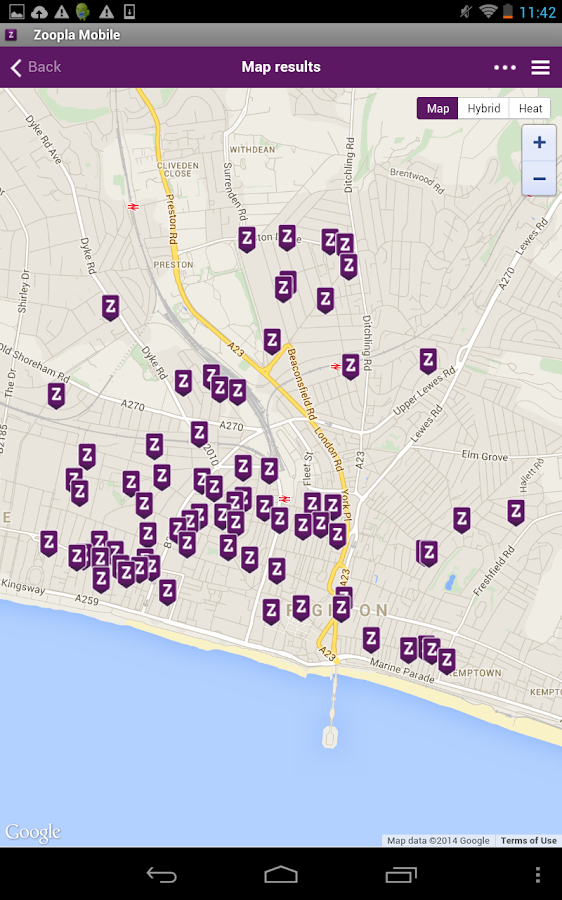Tap the Elm Grove road label

click(x=485, y=456)
